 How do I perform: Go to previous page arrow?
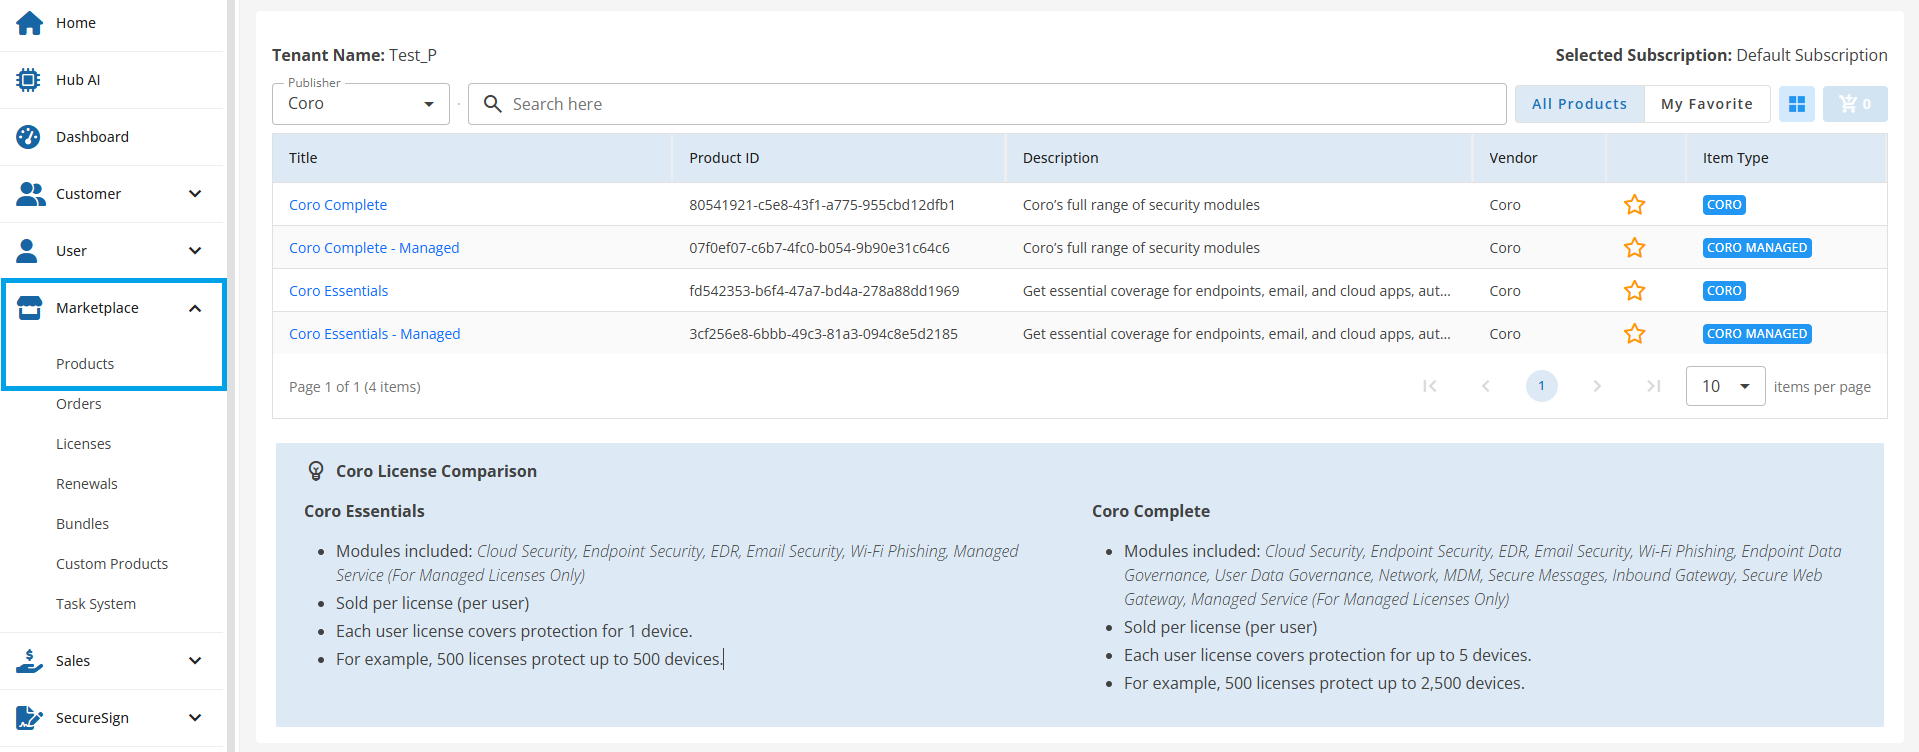coord(1486,386)
